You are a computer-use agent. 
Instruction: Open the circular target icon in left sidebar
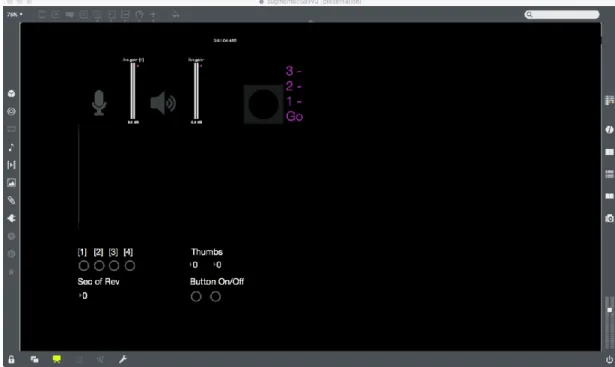point(11,111)
